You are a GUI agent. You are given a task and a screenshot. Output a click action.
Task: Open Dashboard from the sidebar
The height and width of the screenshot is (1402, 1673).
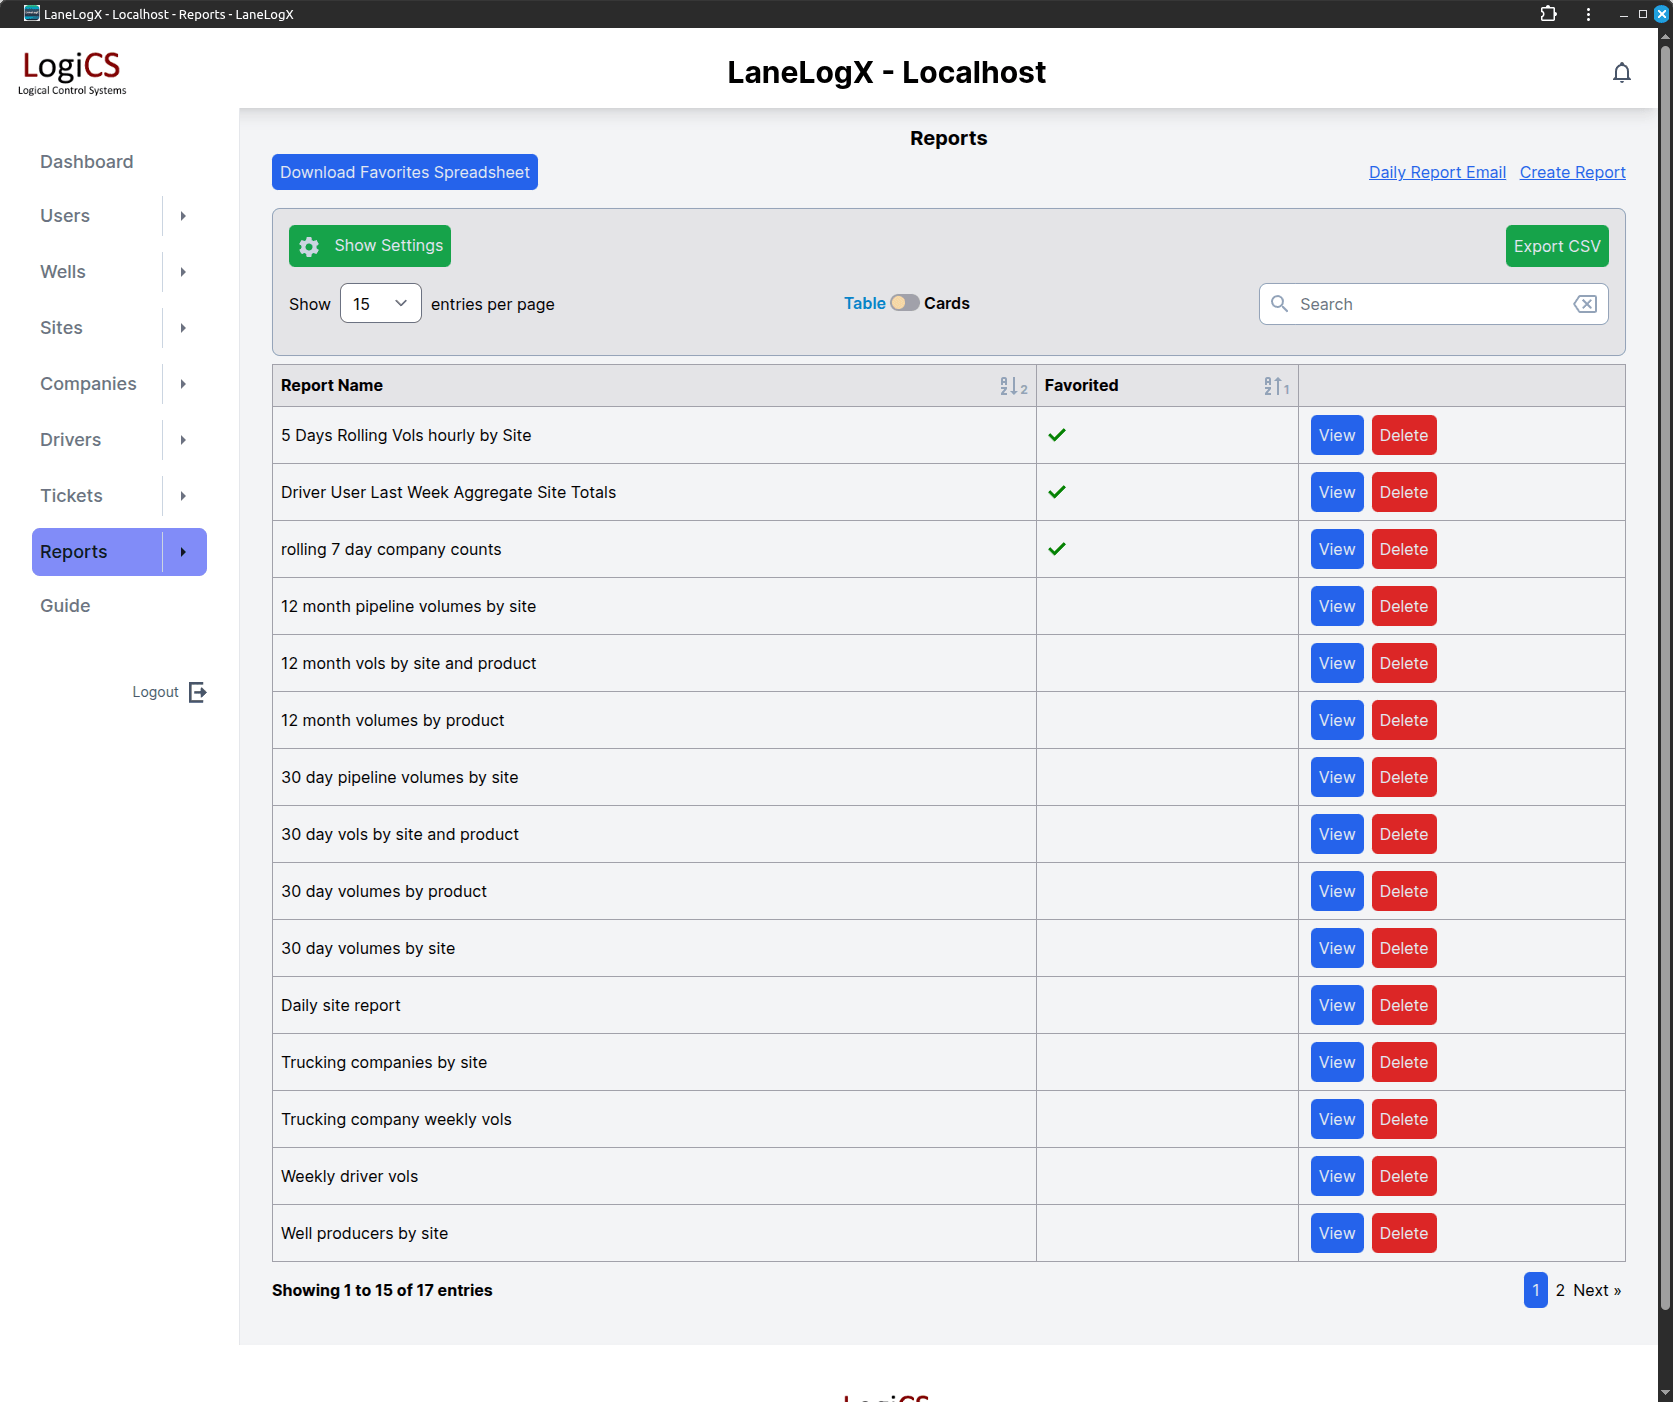(x=87, y=162)
